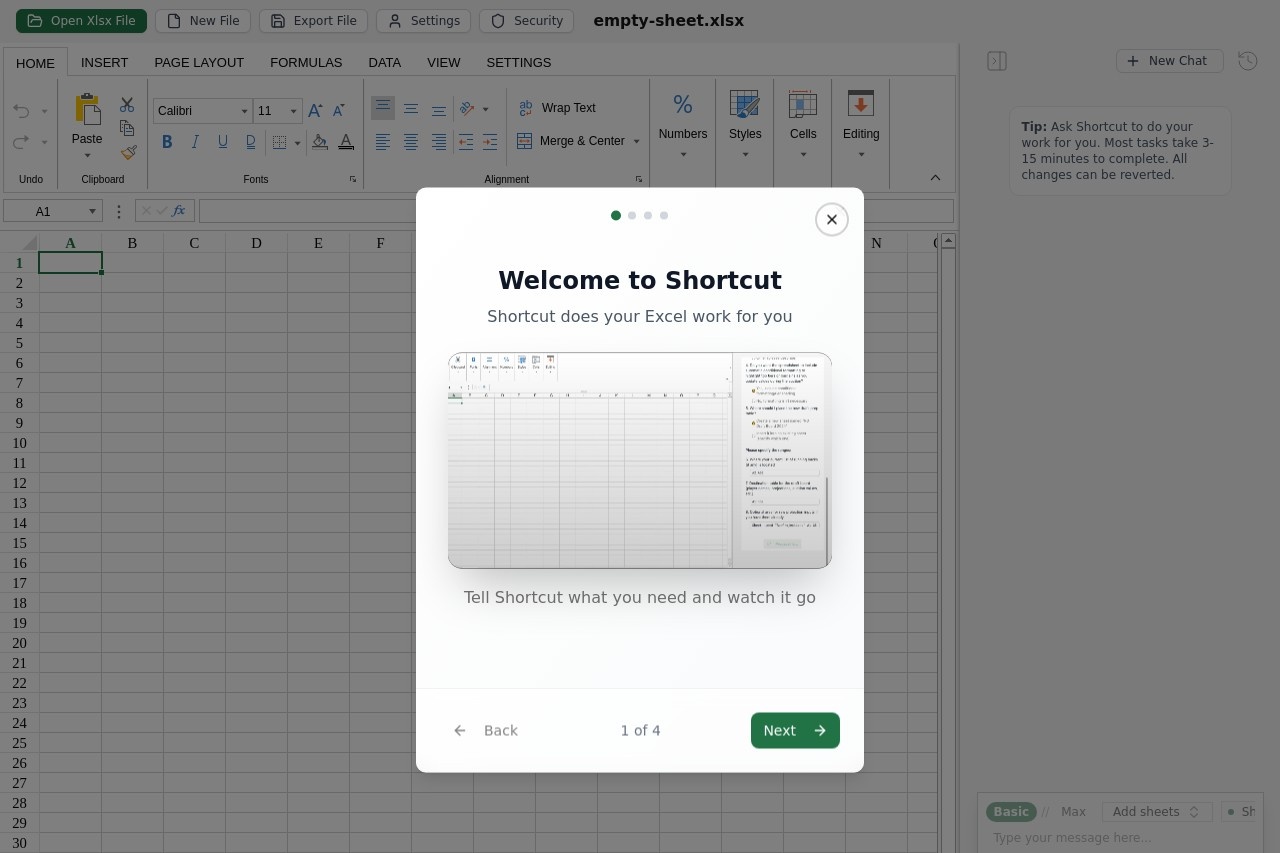Switch to the HOME ribbon tab
This screenshot has height=853, width=1280.
click(35, 62)
